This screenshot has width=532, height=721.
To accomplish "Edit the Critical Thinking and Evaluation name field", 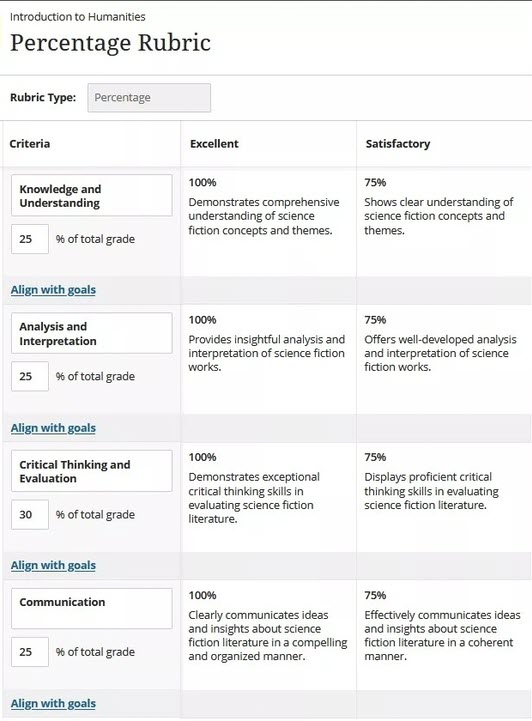I will [x=92, y=471].
